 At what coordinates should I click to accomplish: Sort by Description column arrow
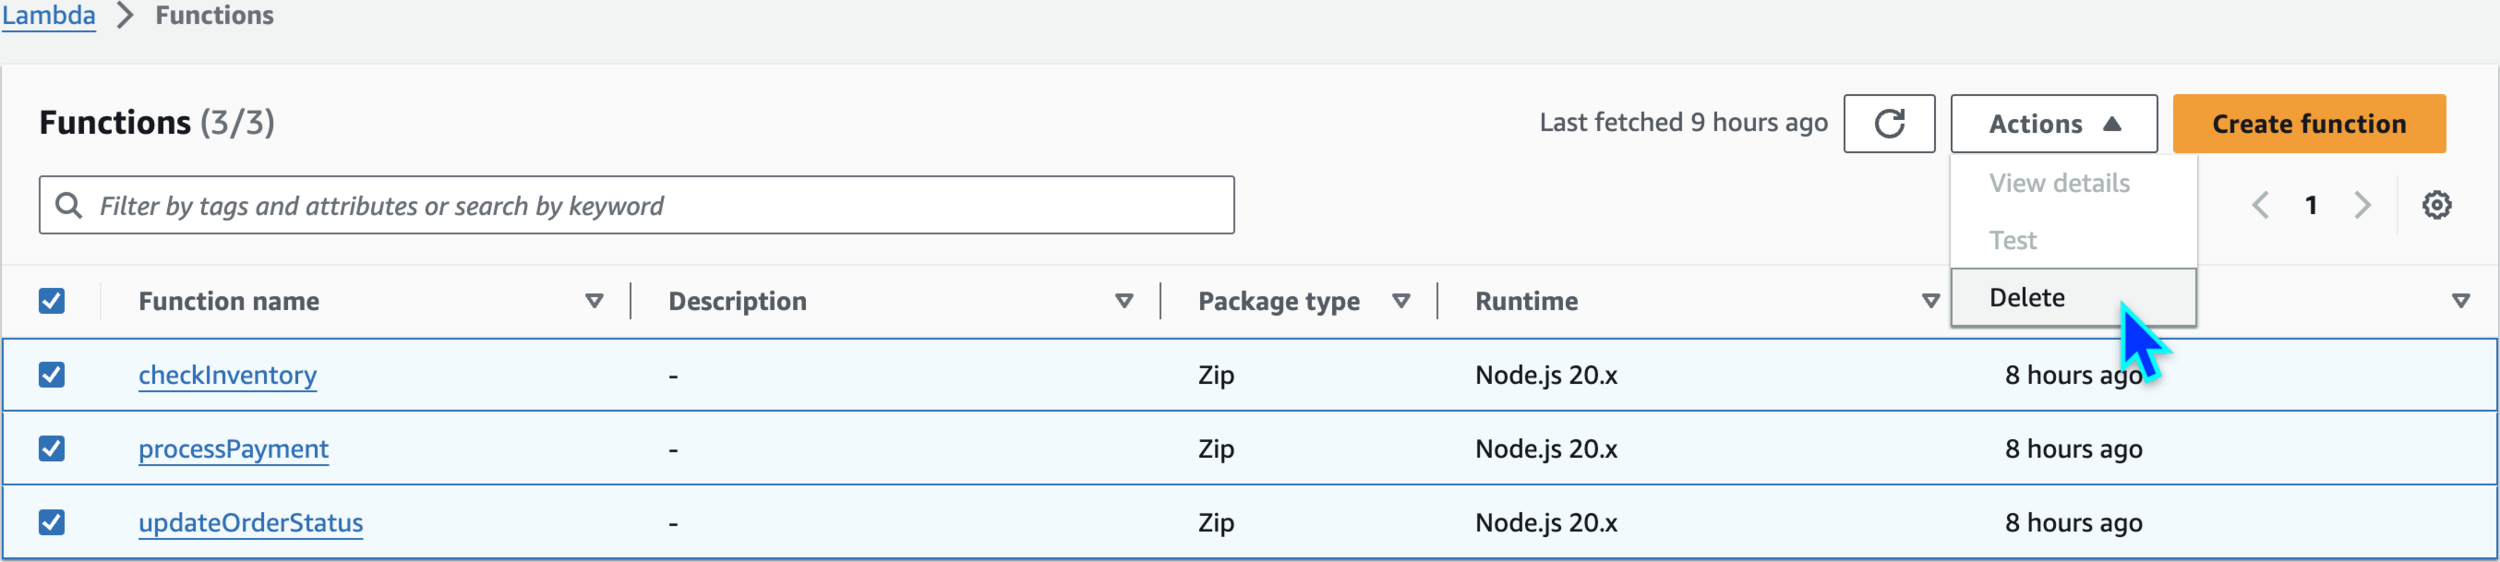[1124, 301]
